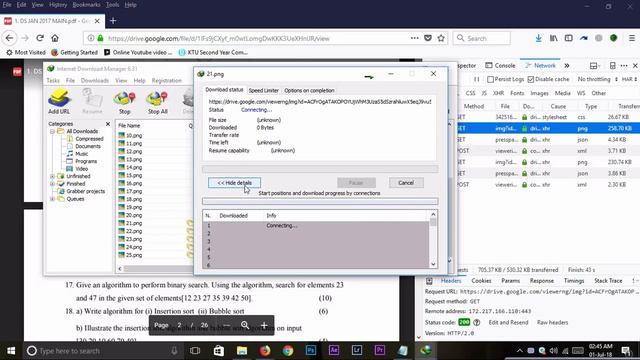Switch to Options on completion tab
This screenshot has width=640, height=360.
[309, 90]
